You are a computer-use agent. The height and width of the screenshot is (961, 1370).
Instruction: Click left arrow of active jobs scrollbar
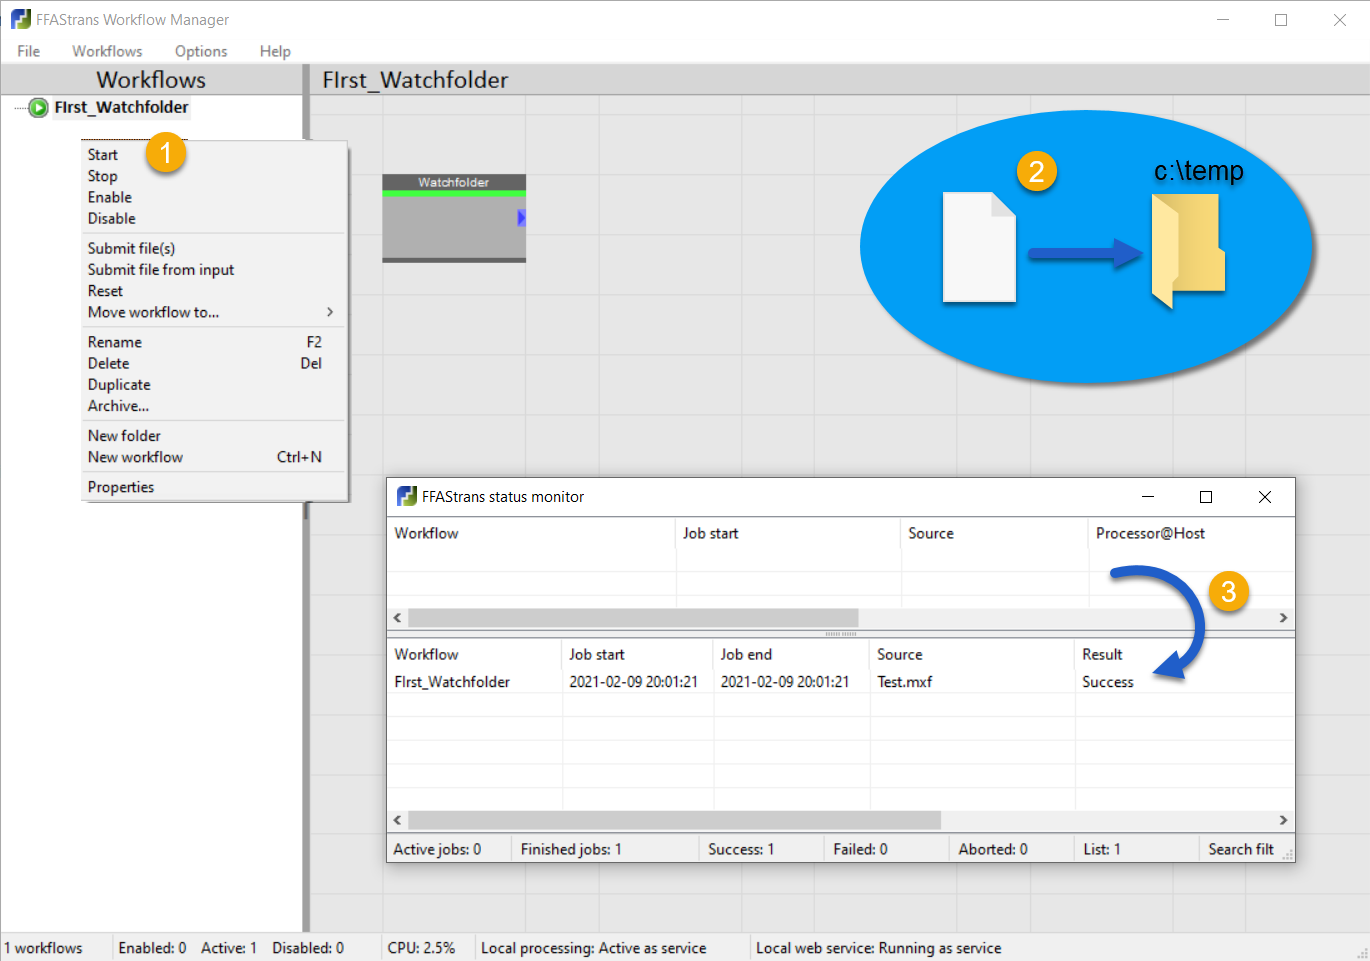pos(398,618)
